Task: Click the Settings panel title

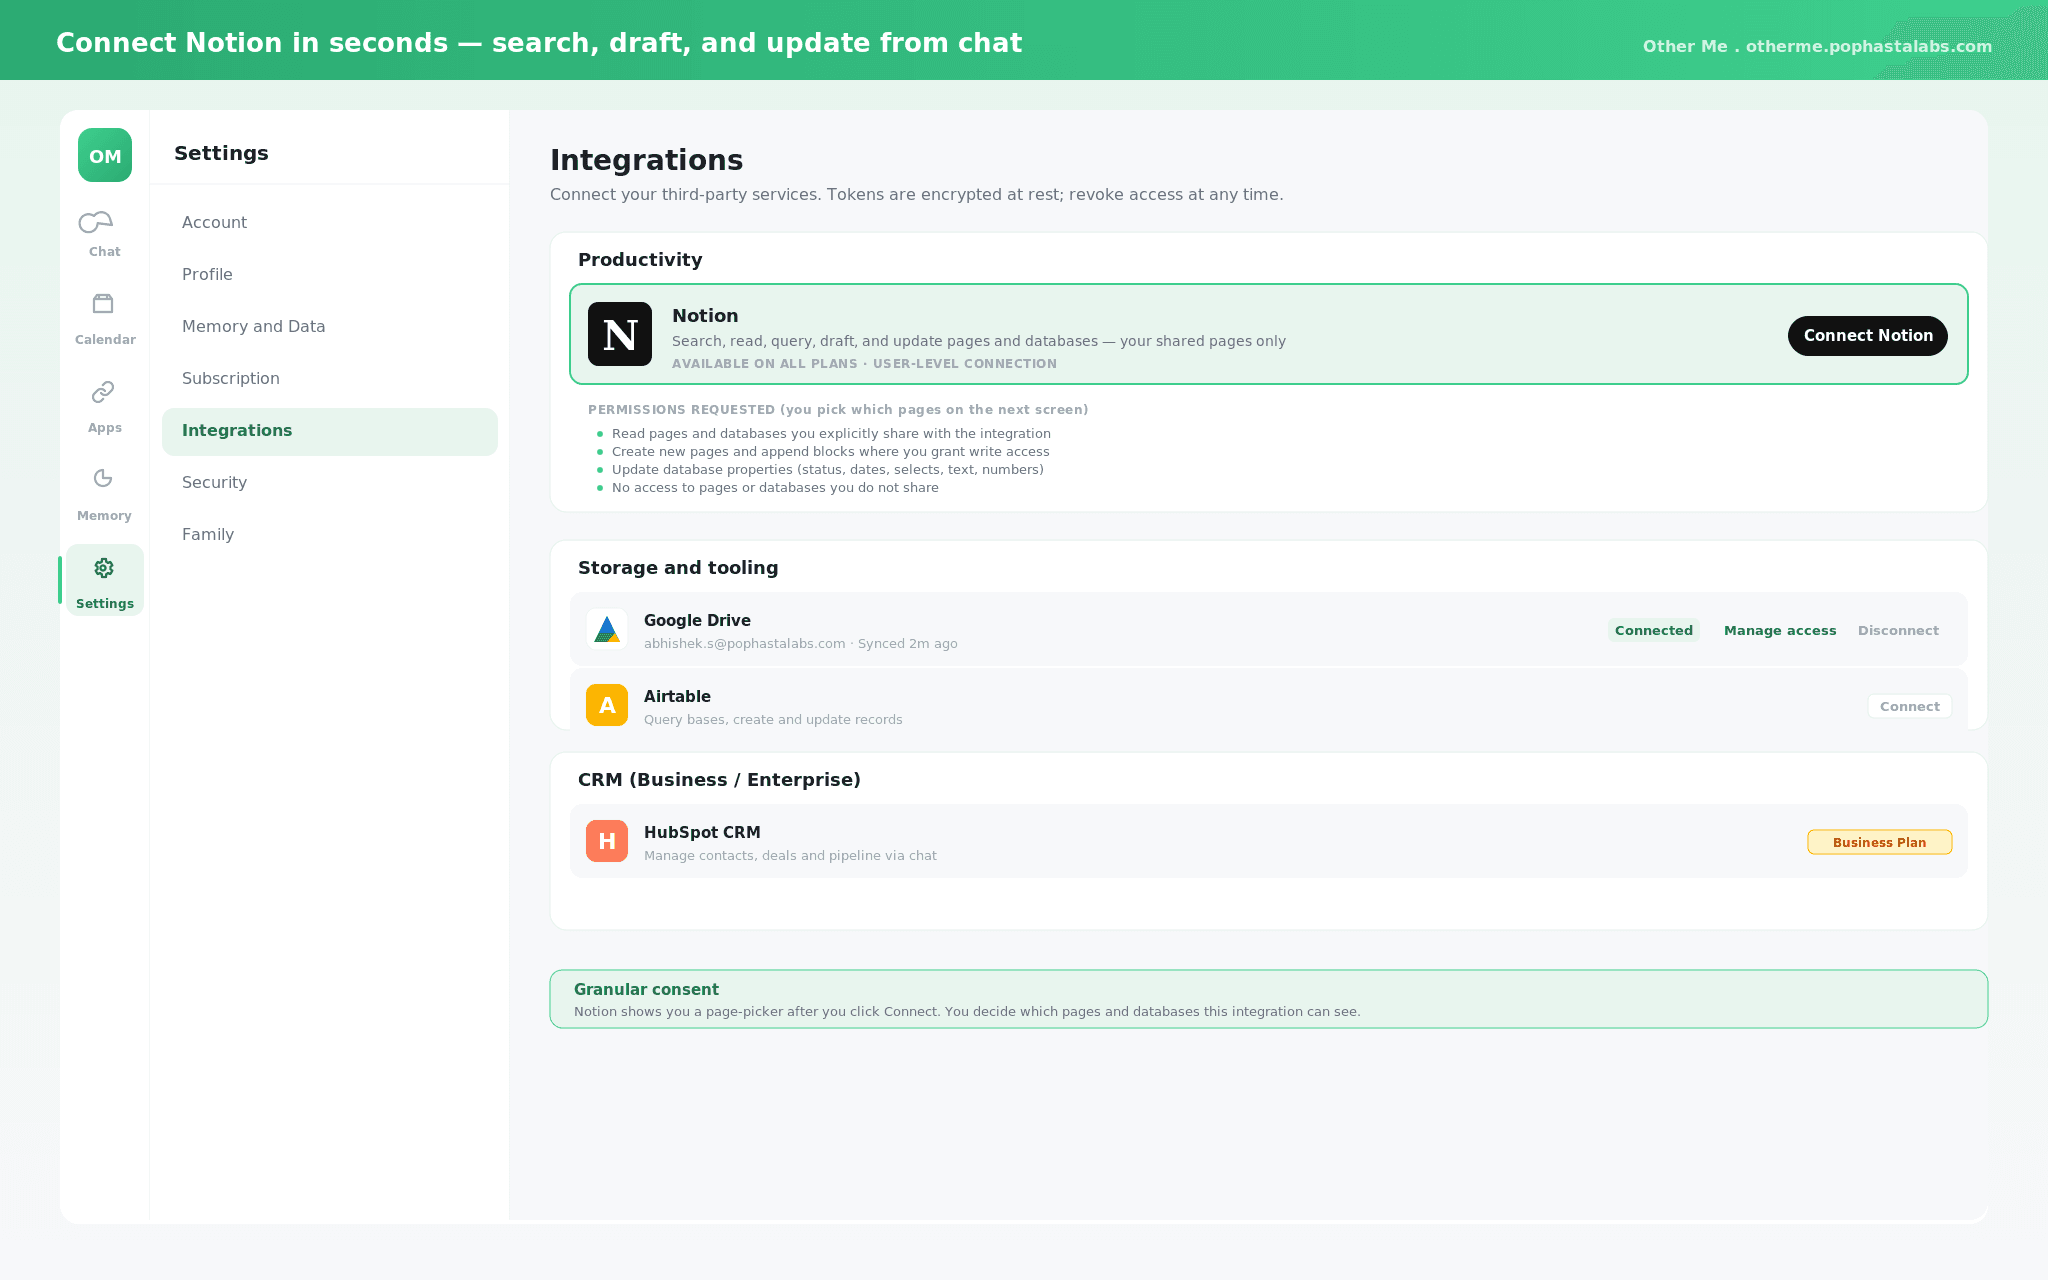Action: point(221,153)
